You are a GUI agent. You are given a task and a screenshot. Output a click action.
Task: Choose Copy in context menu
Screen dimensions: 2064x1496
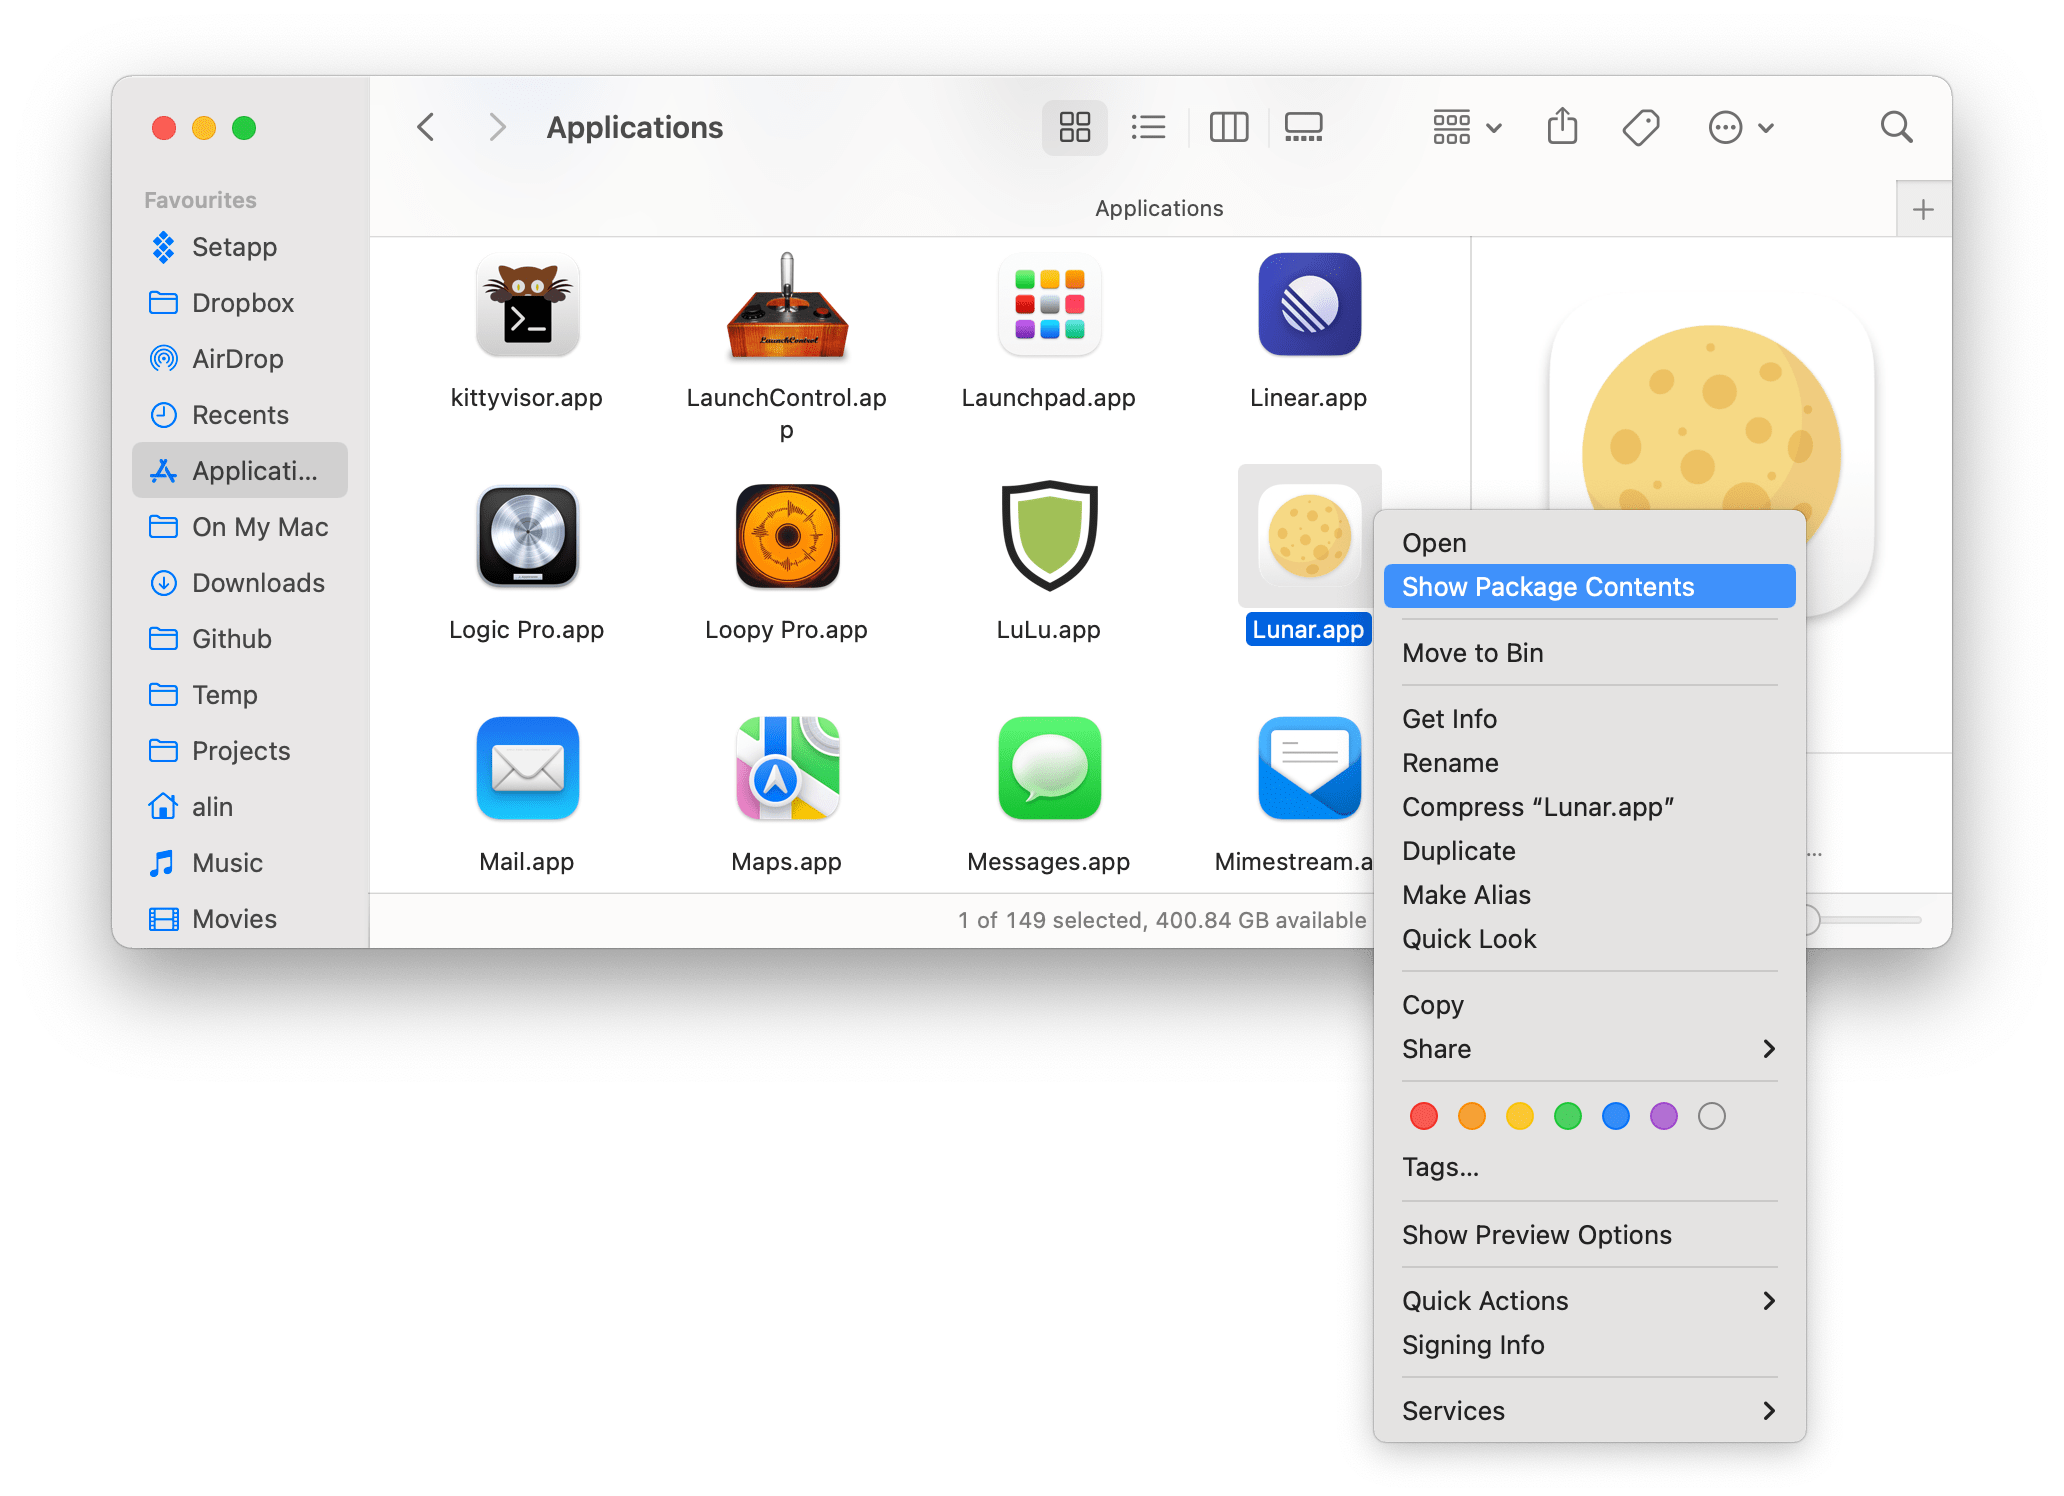1589,1005
